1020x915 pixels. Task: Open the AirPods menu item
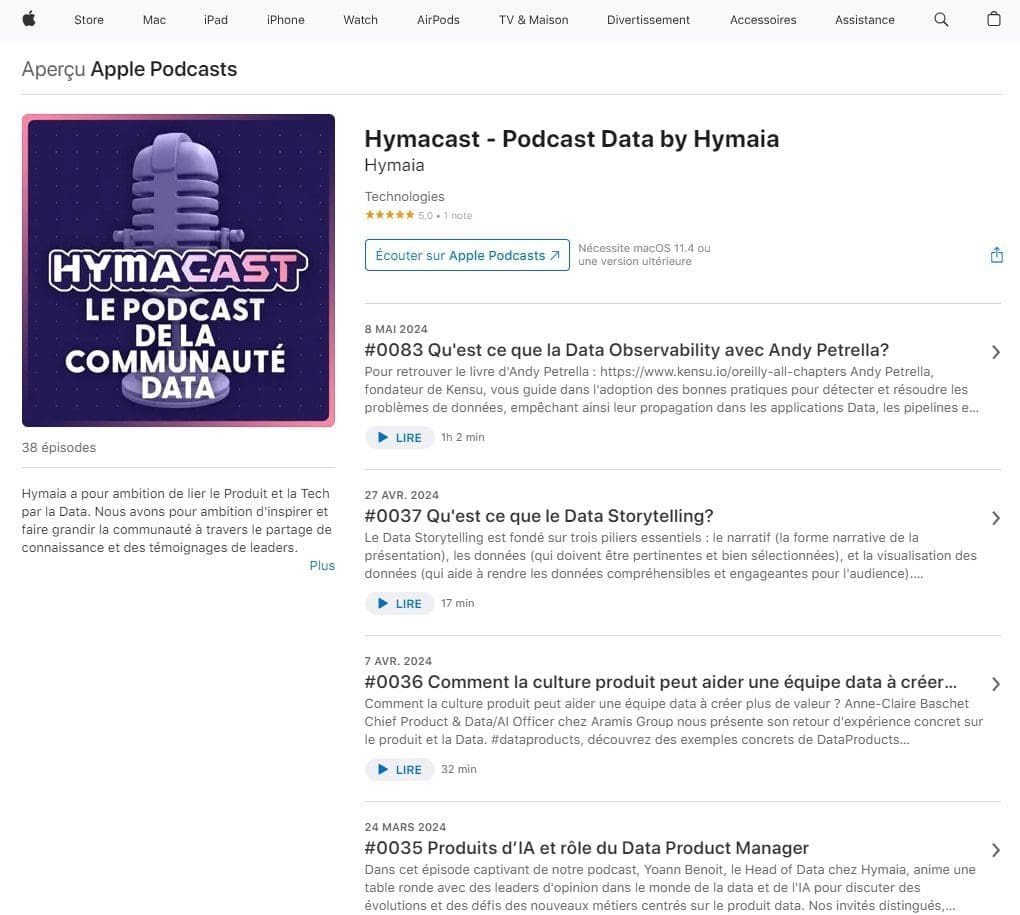tap(438, 20)
